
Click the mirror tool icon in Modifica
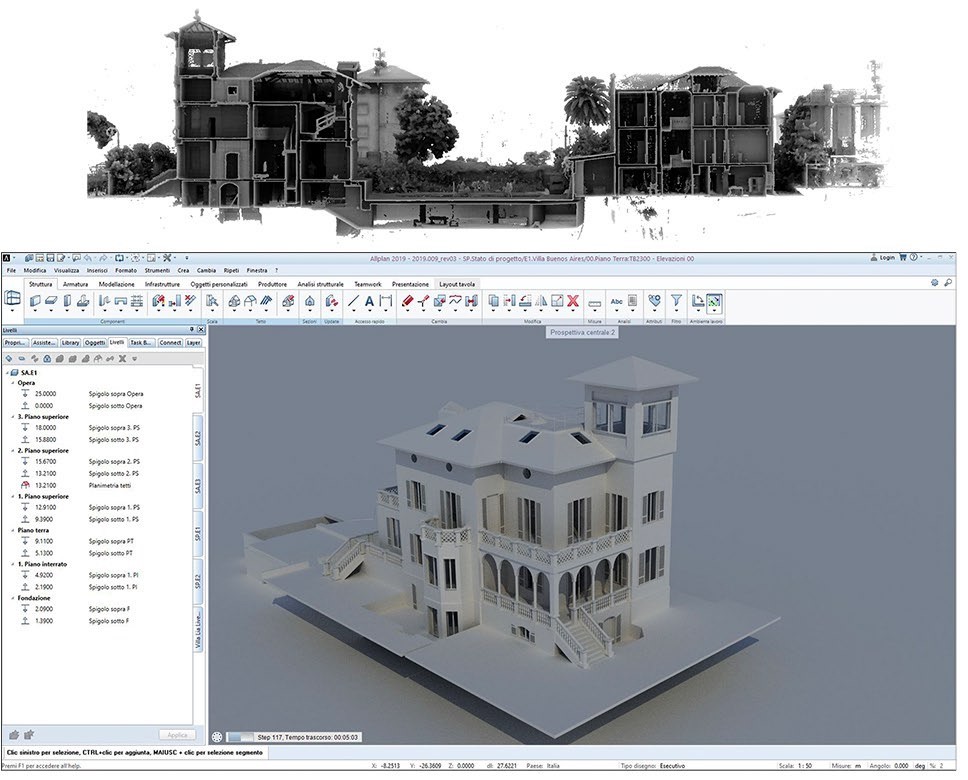coord(541,300)
